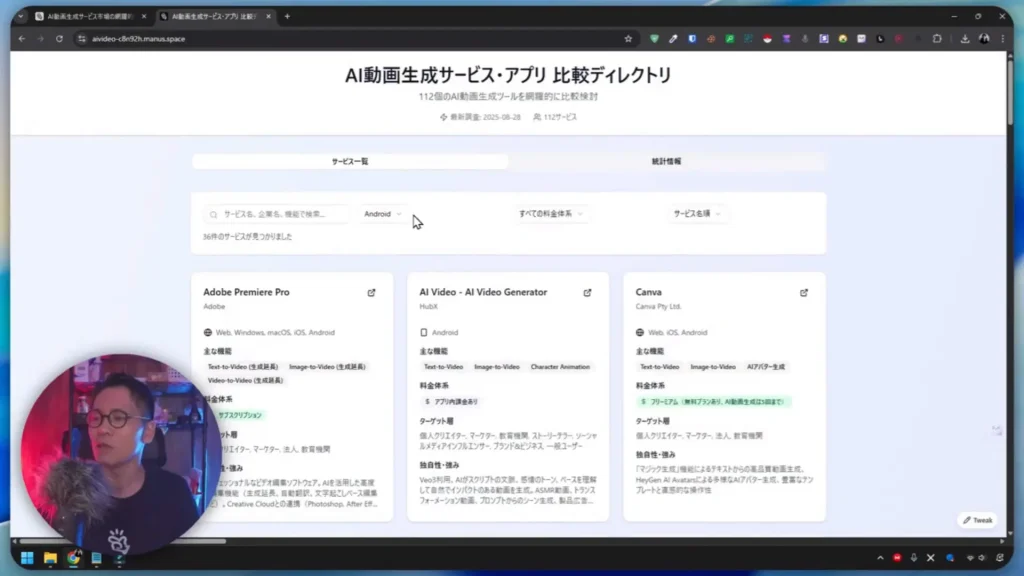Click the red recording icon in system tray
Viewport: 1024px width, 576px height.
click(x=897, y=558)
